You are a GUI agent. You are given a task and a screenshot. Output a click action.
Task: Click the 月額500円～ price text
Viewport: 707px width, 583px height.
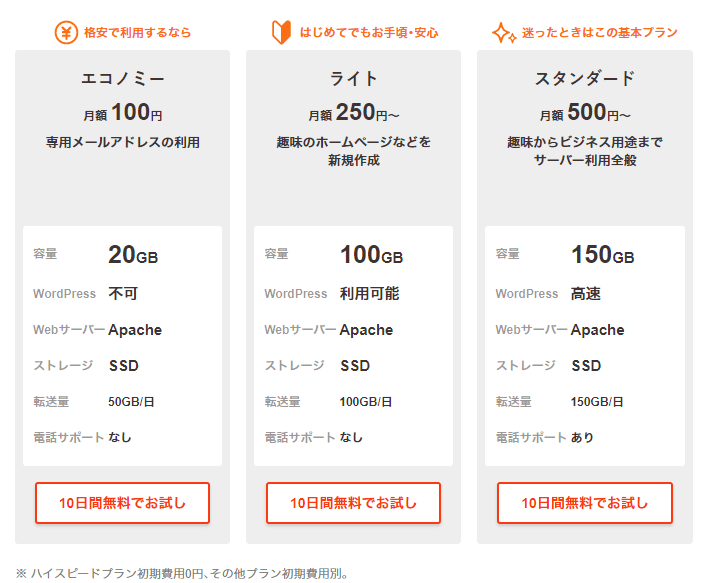585,112
